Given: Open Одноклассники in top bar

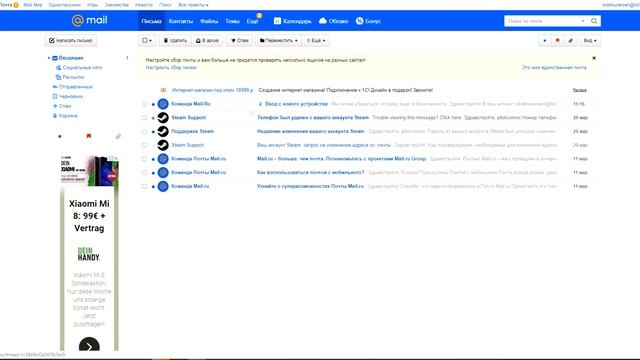Looking at the screenshot, I should 64,5.
